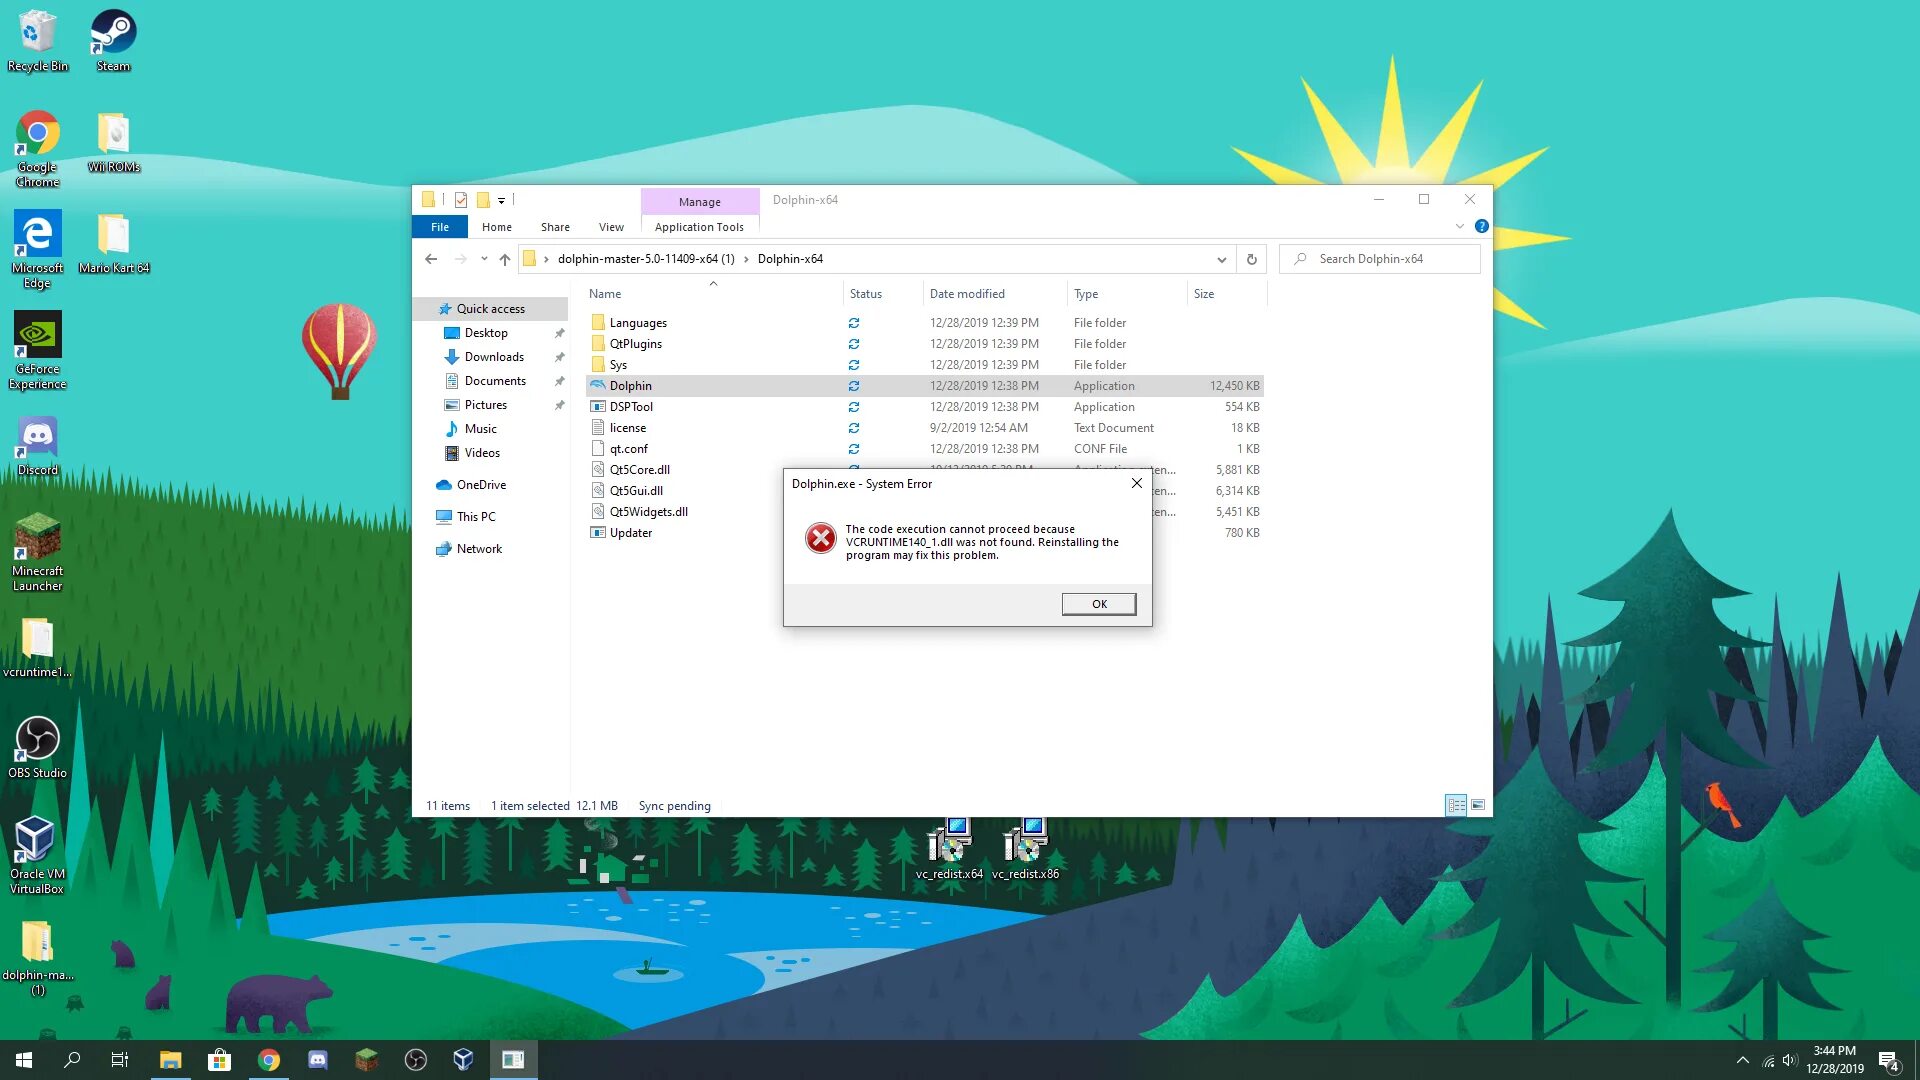Open Quick Access Toolbar customize dropdown

(x=501, y=200)
